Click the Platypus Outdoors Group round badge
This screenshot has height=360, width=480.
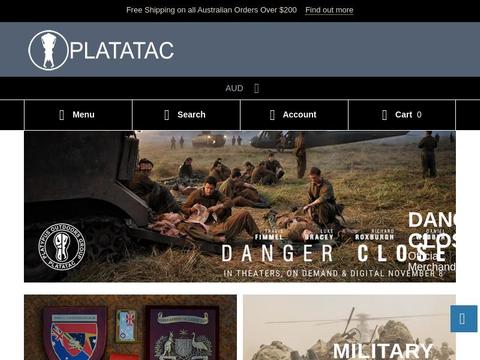point(62,247)
